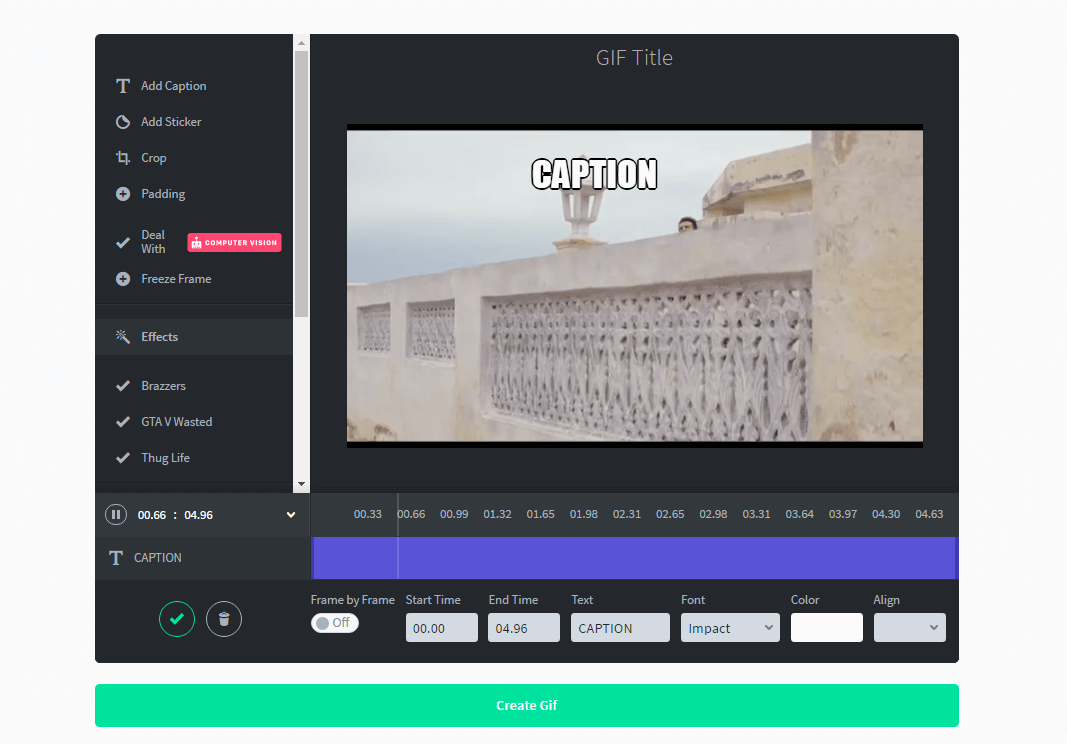This screenshot has width=1067, height=744.
Task: Click the 03.64 timeline tick
Action: pyautogui.click(x=800, y=515)
